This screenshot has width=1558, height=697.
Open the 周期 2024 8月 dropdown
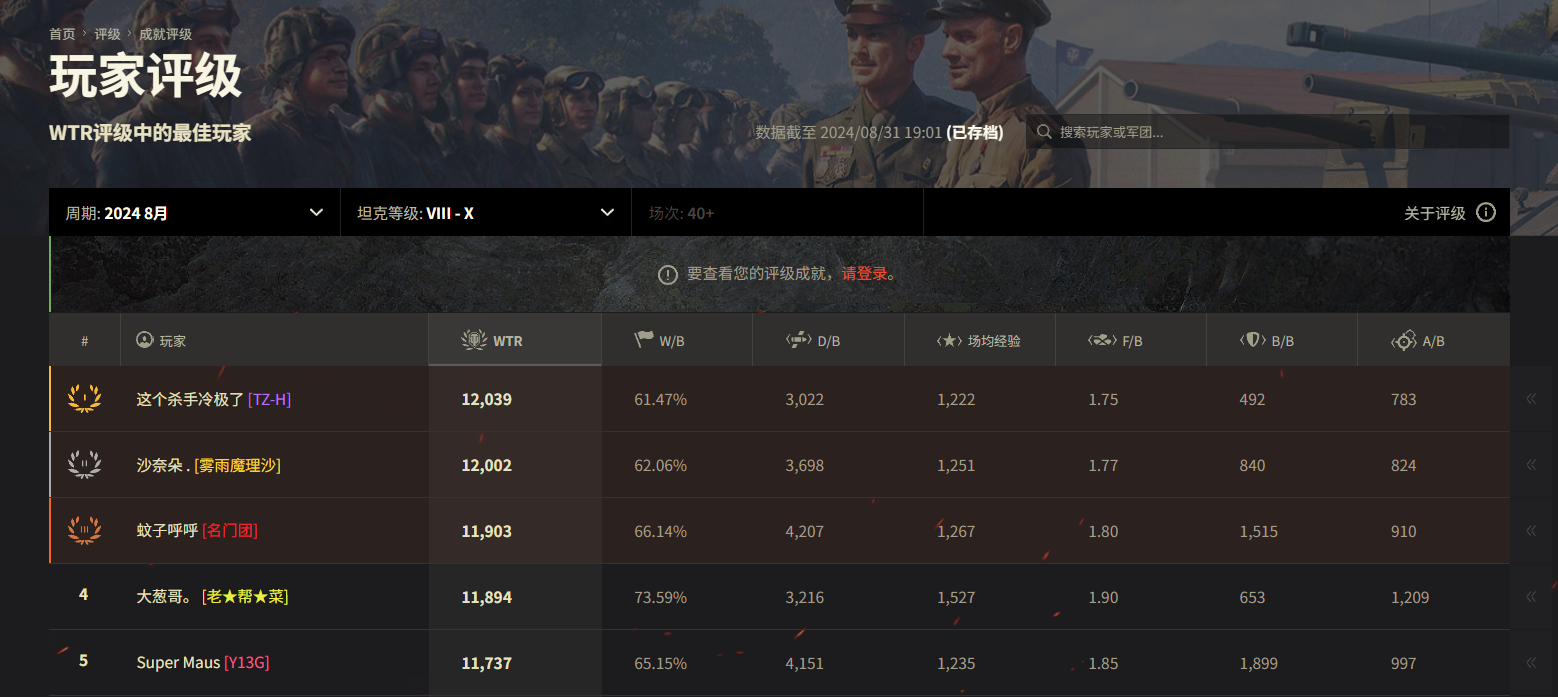point(195,213)
